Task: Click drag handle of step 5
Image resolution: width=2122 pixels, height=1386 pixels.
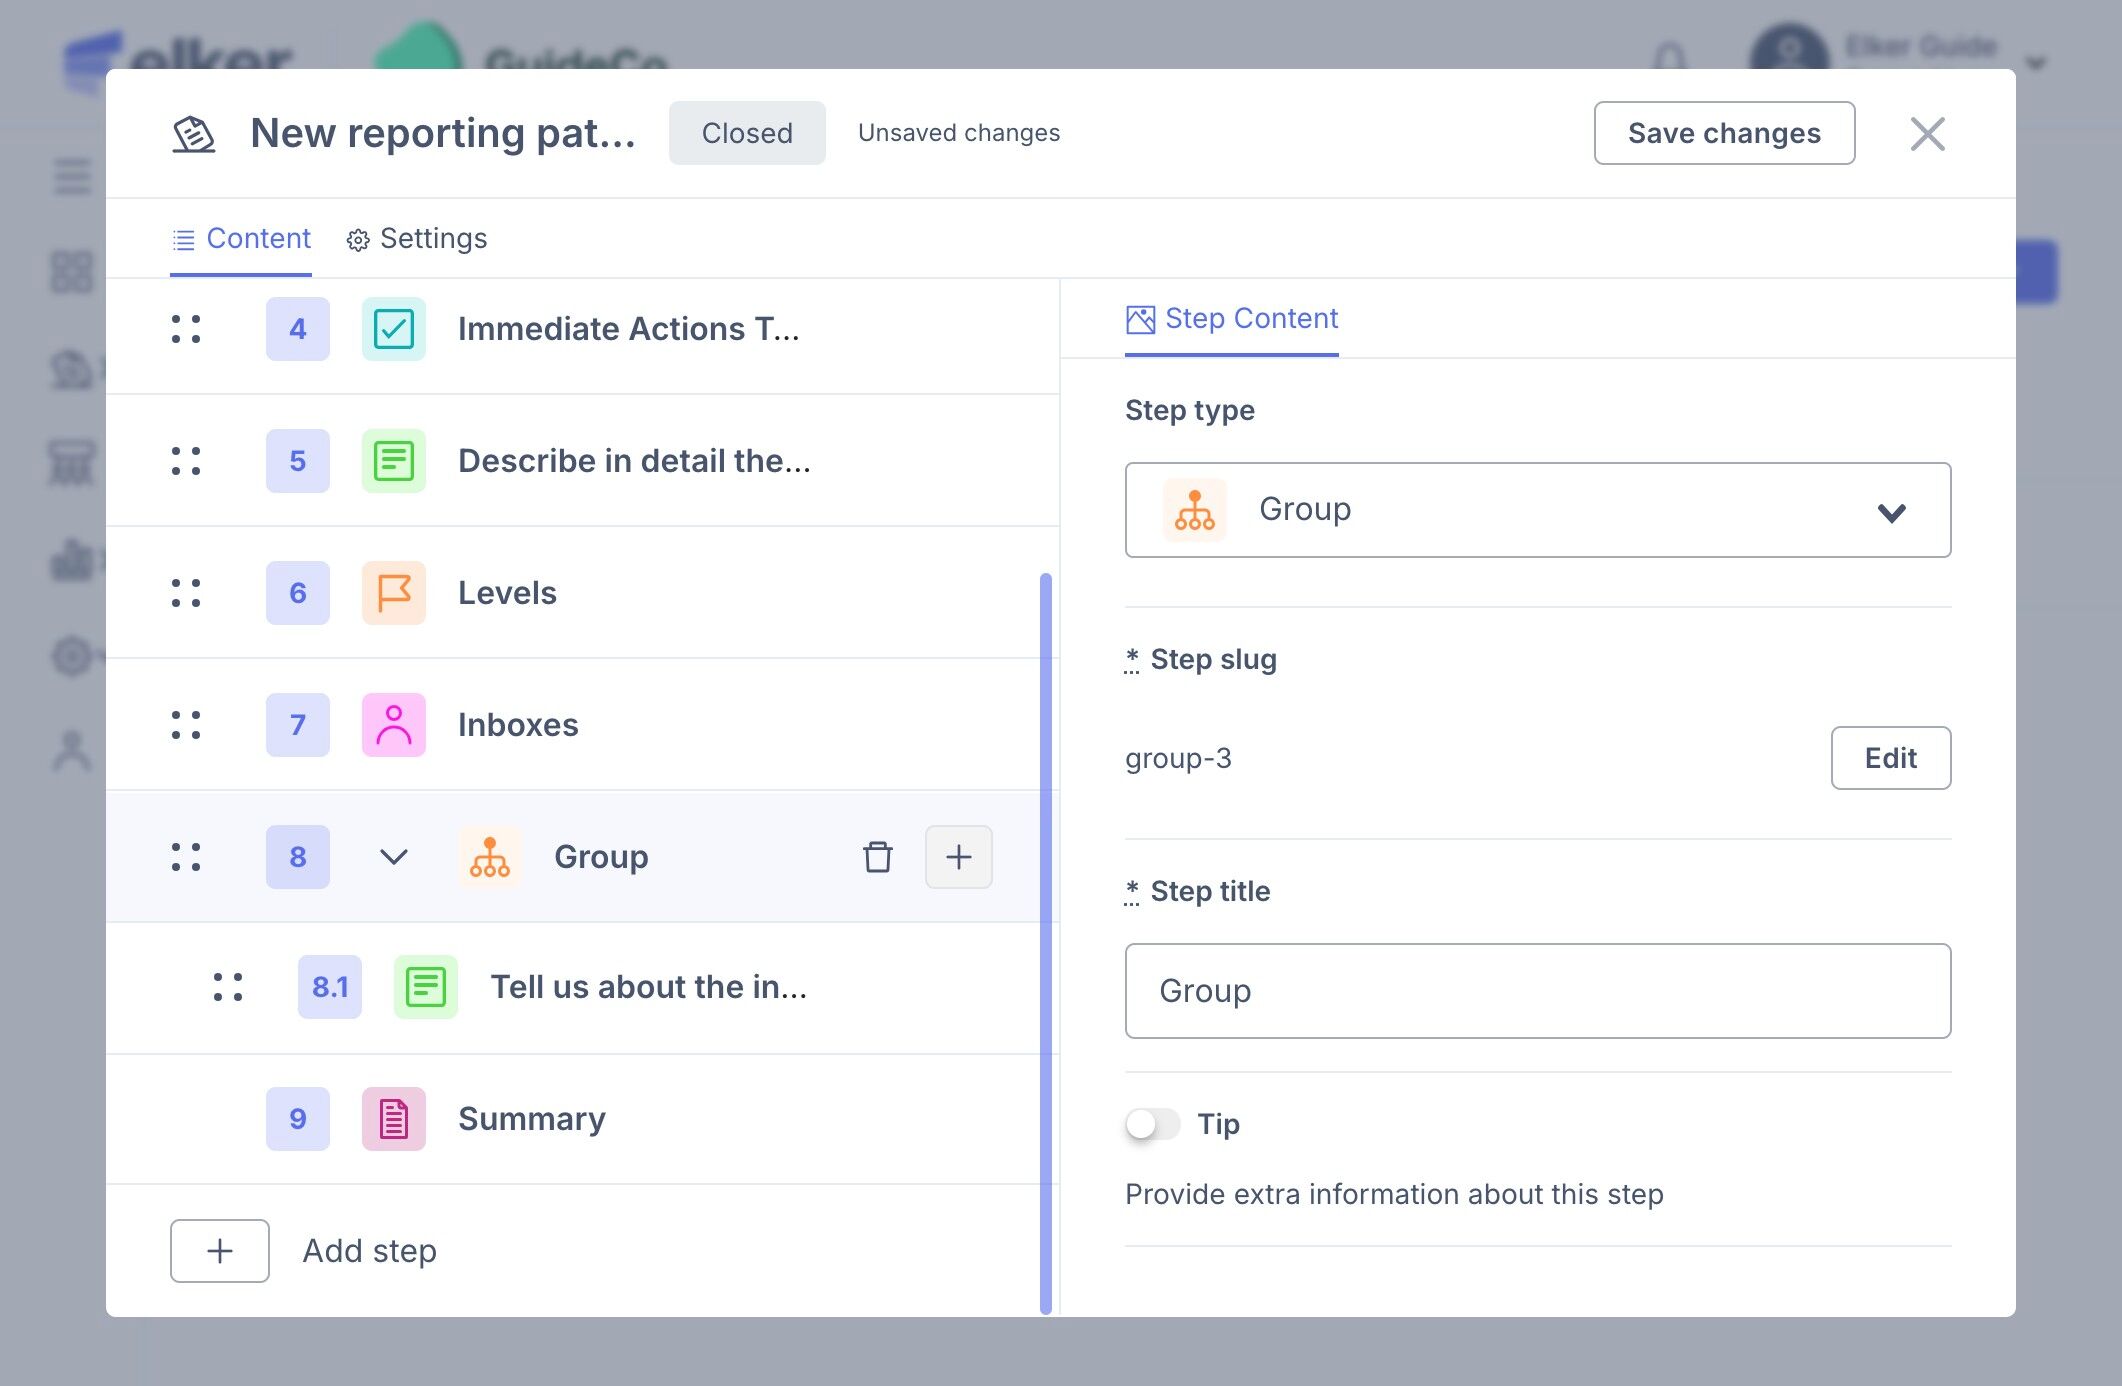Action: (186, 461)
